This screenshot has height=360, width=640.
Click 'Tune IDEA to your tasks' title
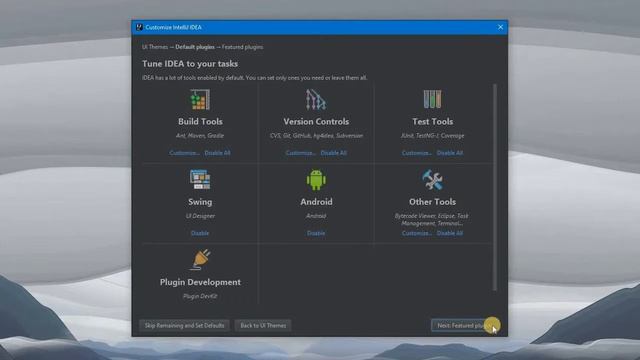(x=190, y=64)
